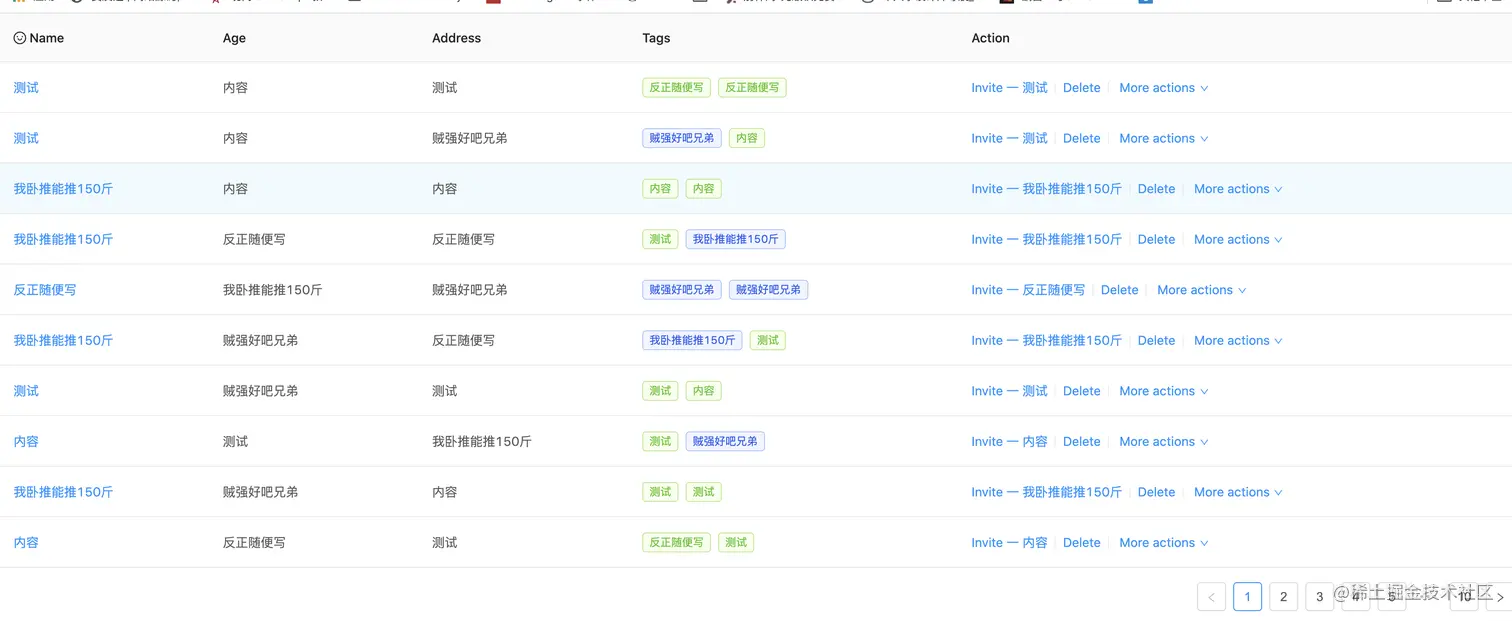Delete the highlighted row with address 内容
Image resolution: width=1512 pixels, height=621 pixels.
(1156, 189)
